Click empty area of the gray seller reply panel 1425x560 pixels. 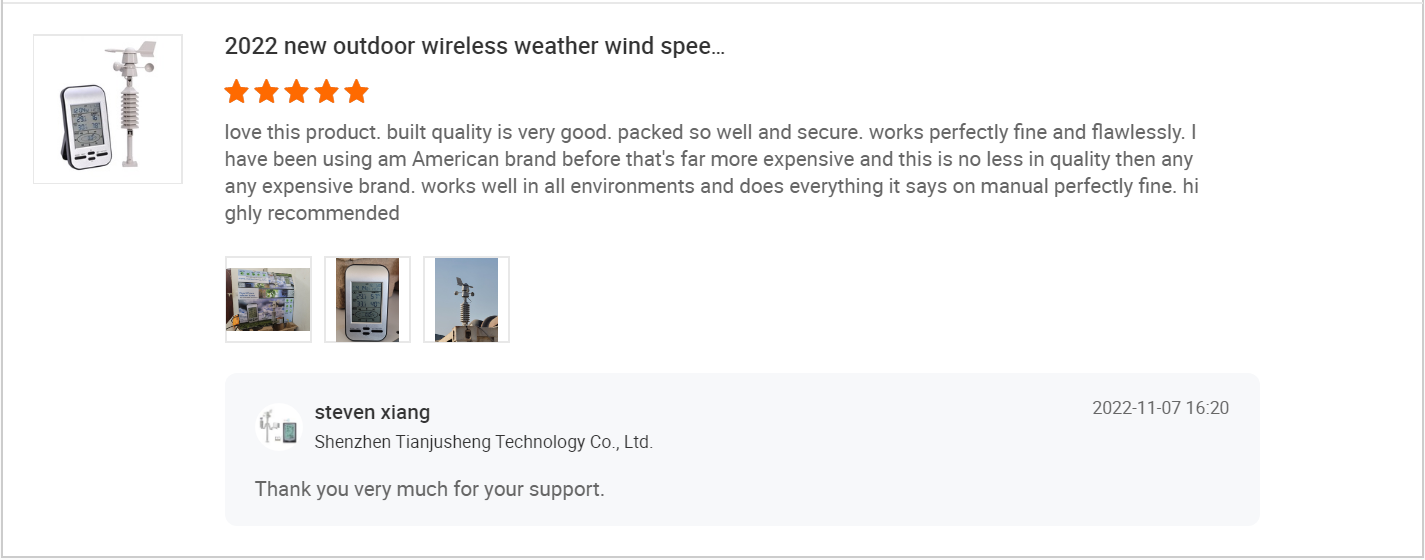pyautogui.click(x=900, y=470)
